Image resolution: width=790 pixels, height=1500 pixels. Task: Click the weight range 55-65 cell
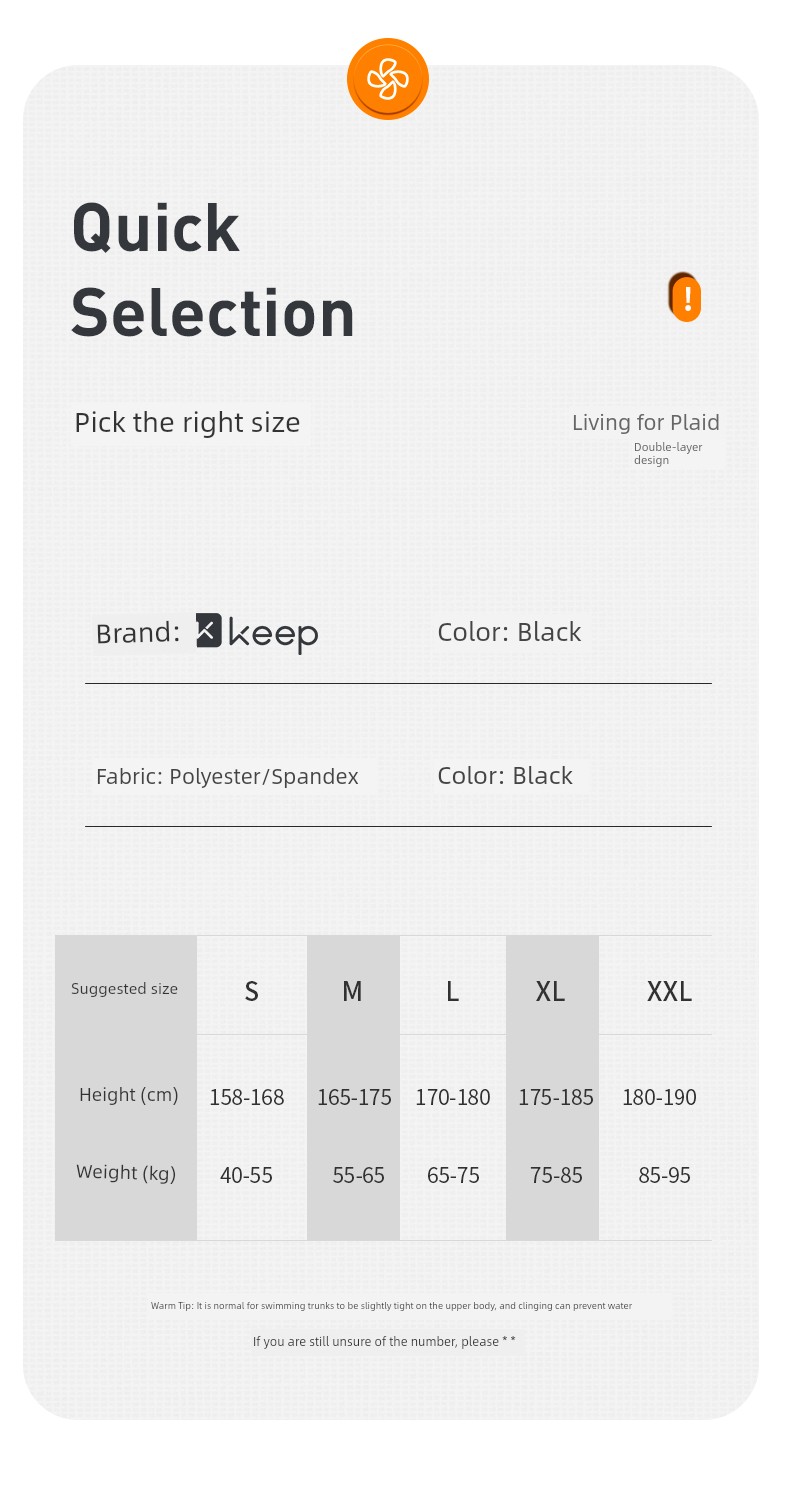click(x=358, y=1176)
